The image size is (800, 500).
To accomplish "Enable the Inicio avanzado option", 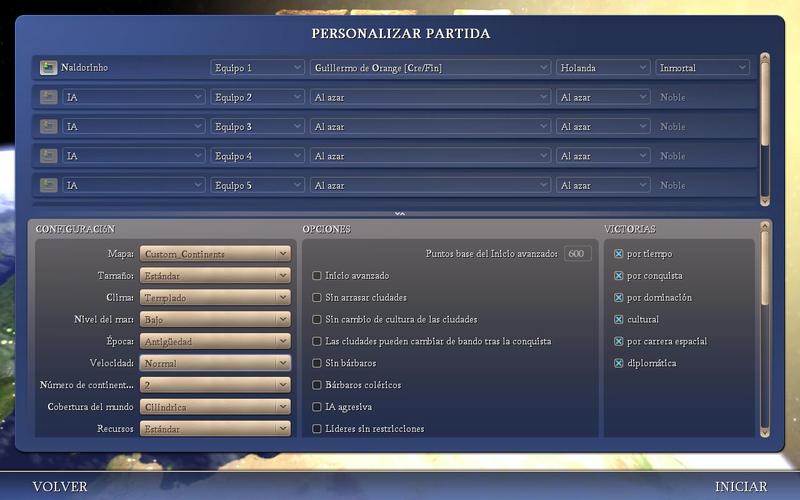I will 317,276.
